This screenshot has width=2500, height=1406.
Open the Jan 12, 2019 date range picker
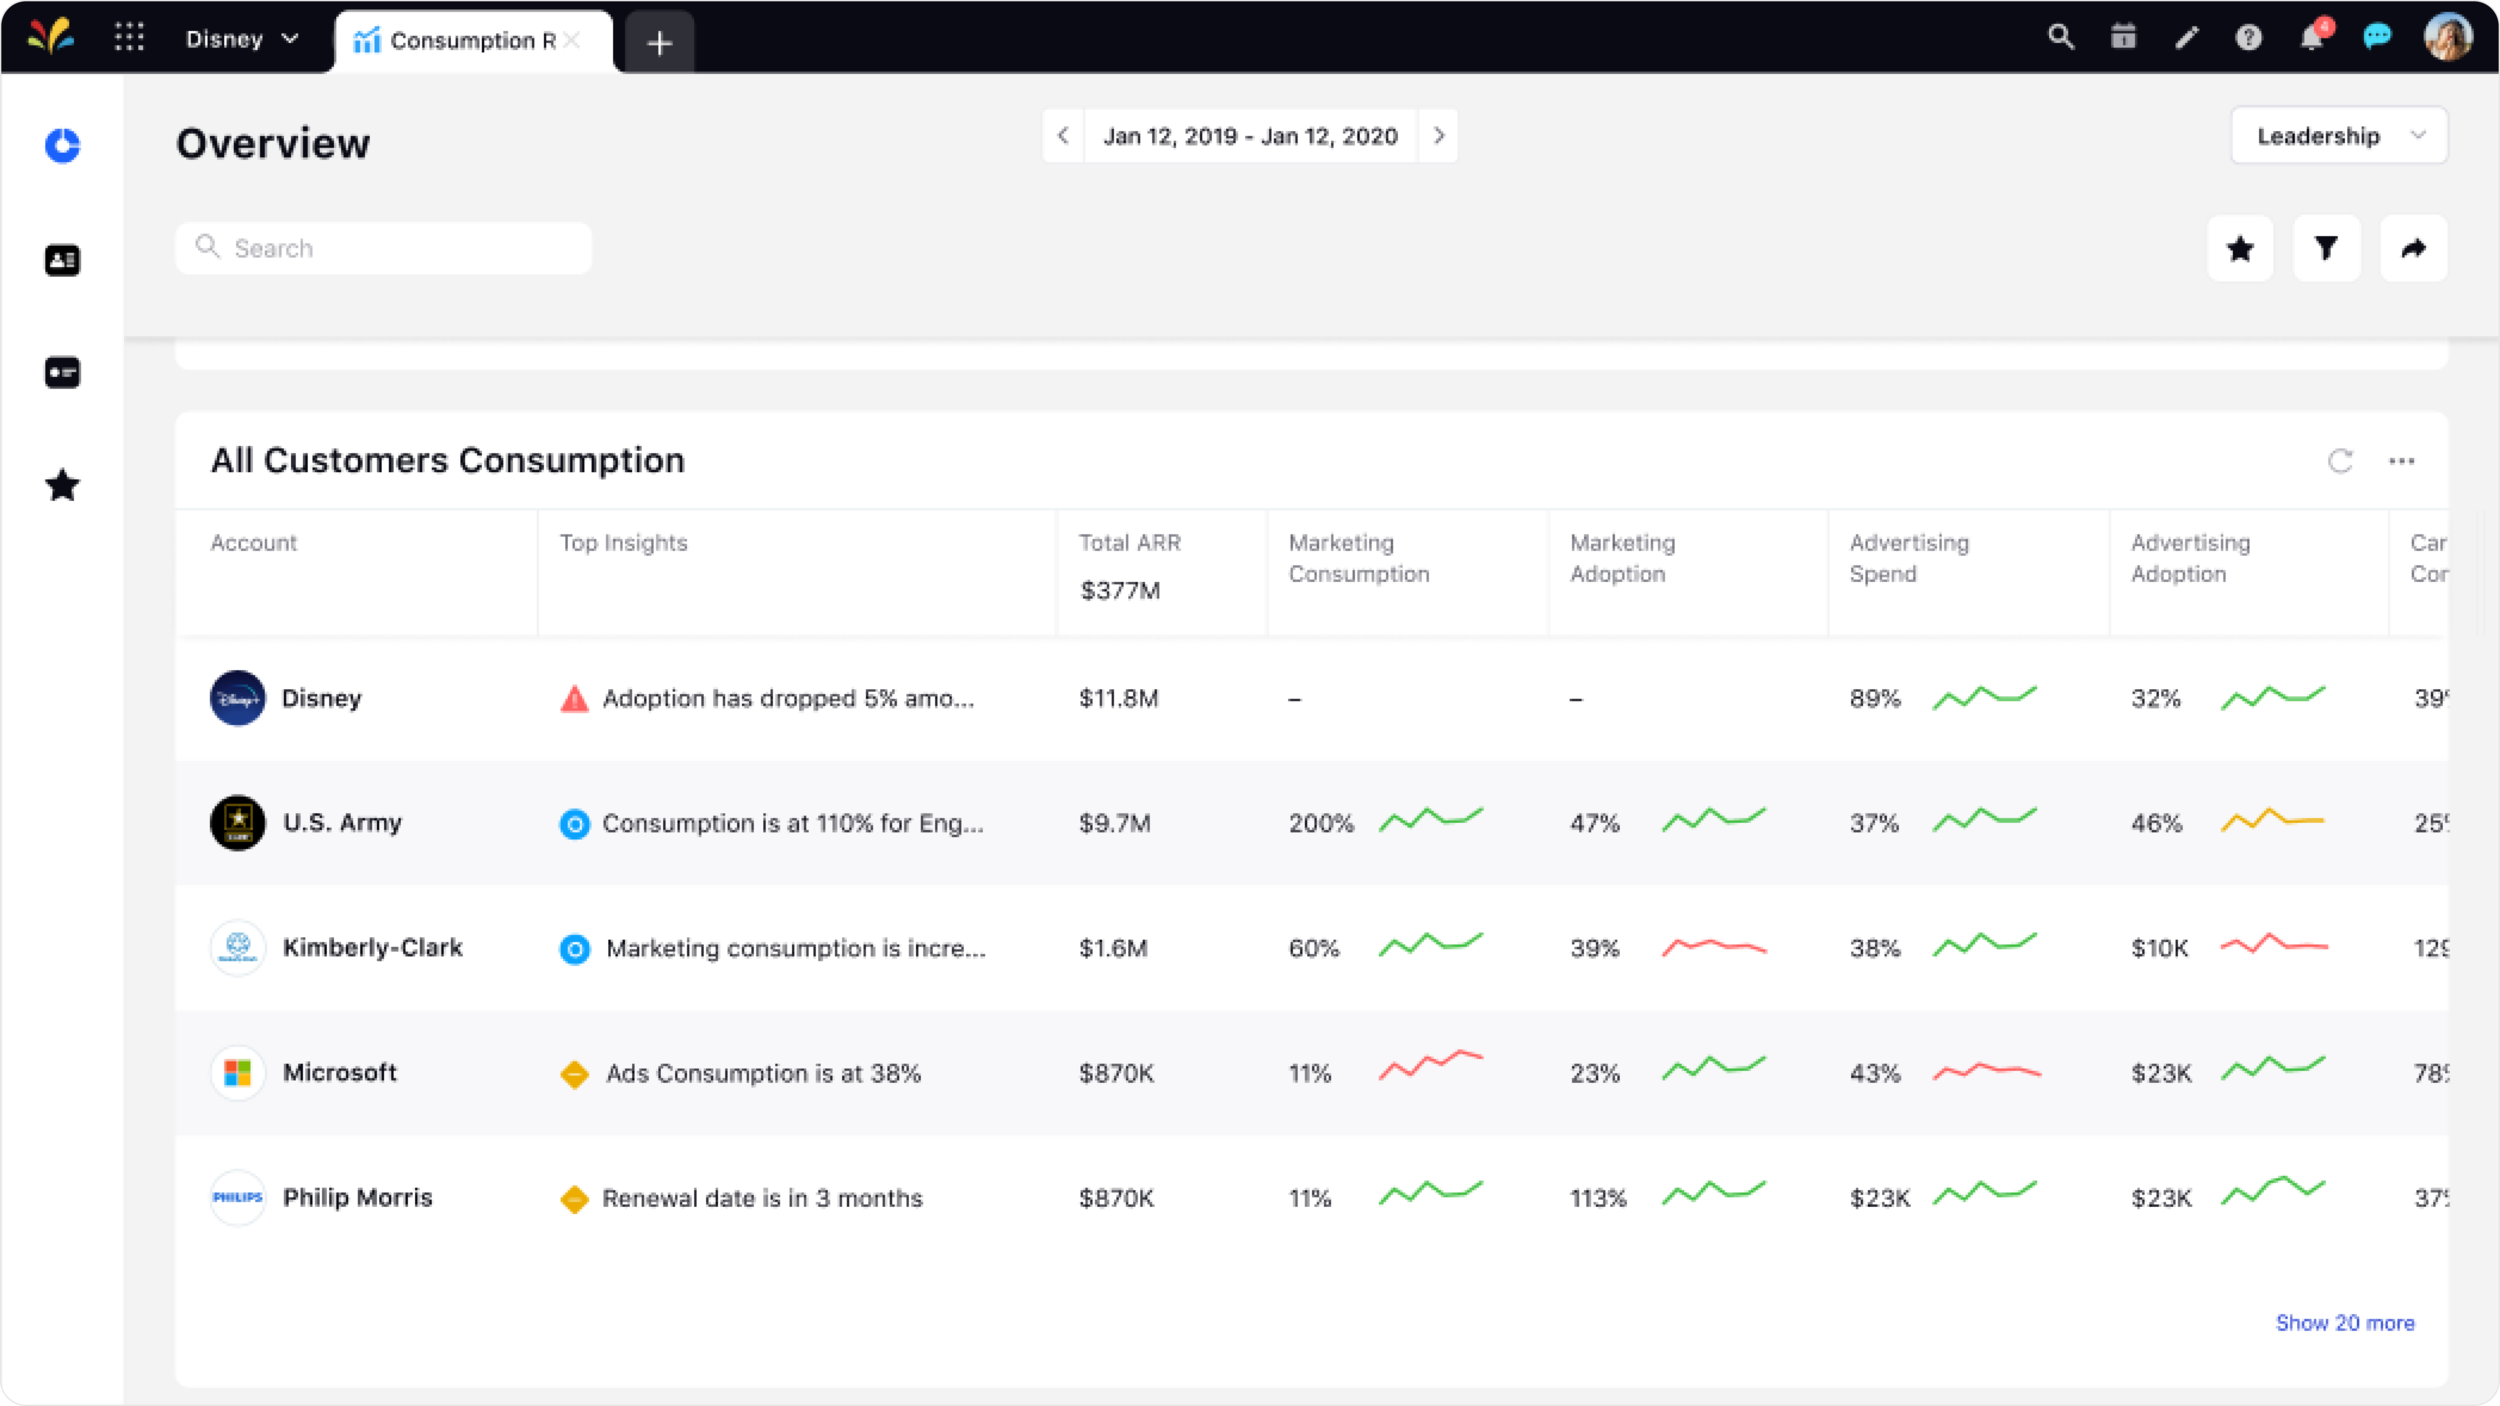point(1250,136)
